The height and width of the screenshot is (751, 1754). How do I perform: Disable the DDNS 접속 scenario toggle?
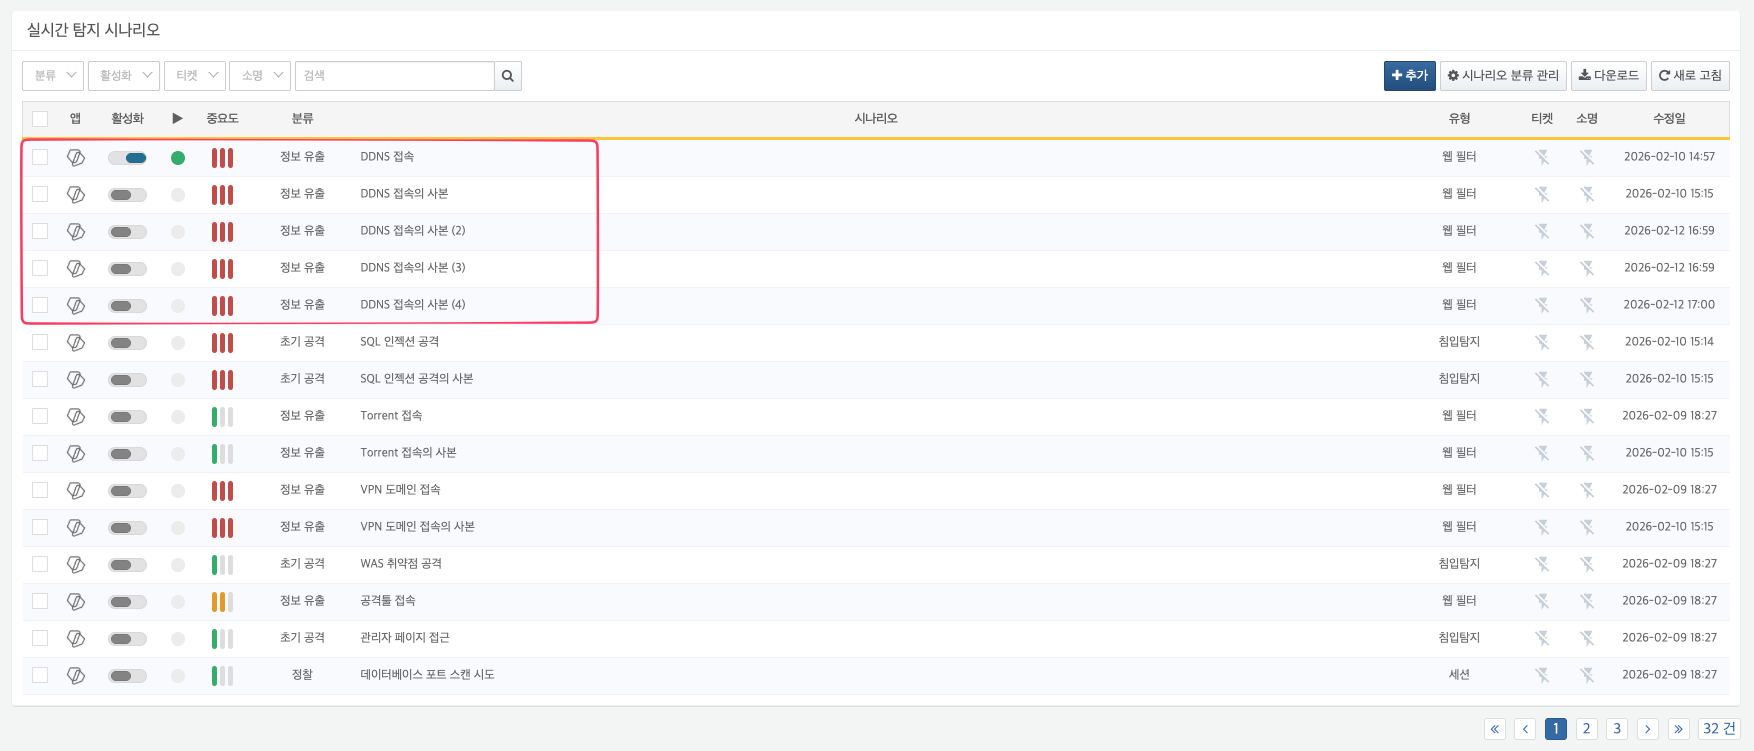point(128,158)
